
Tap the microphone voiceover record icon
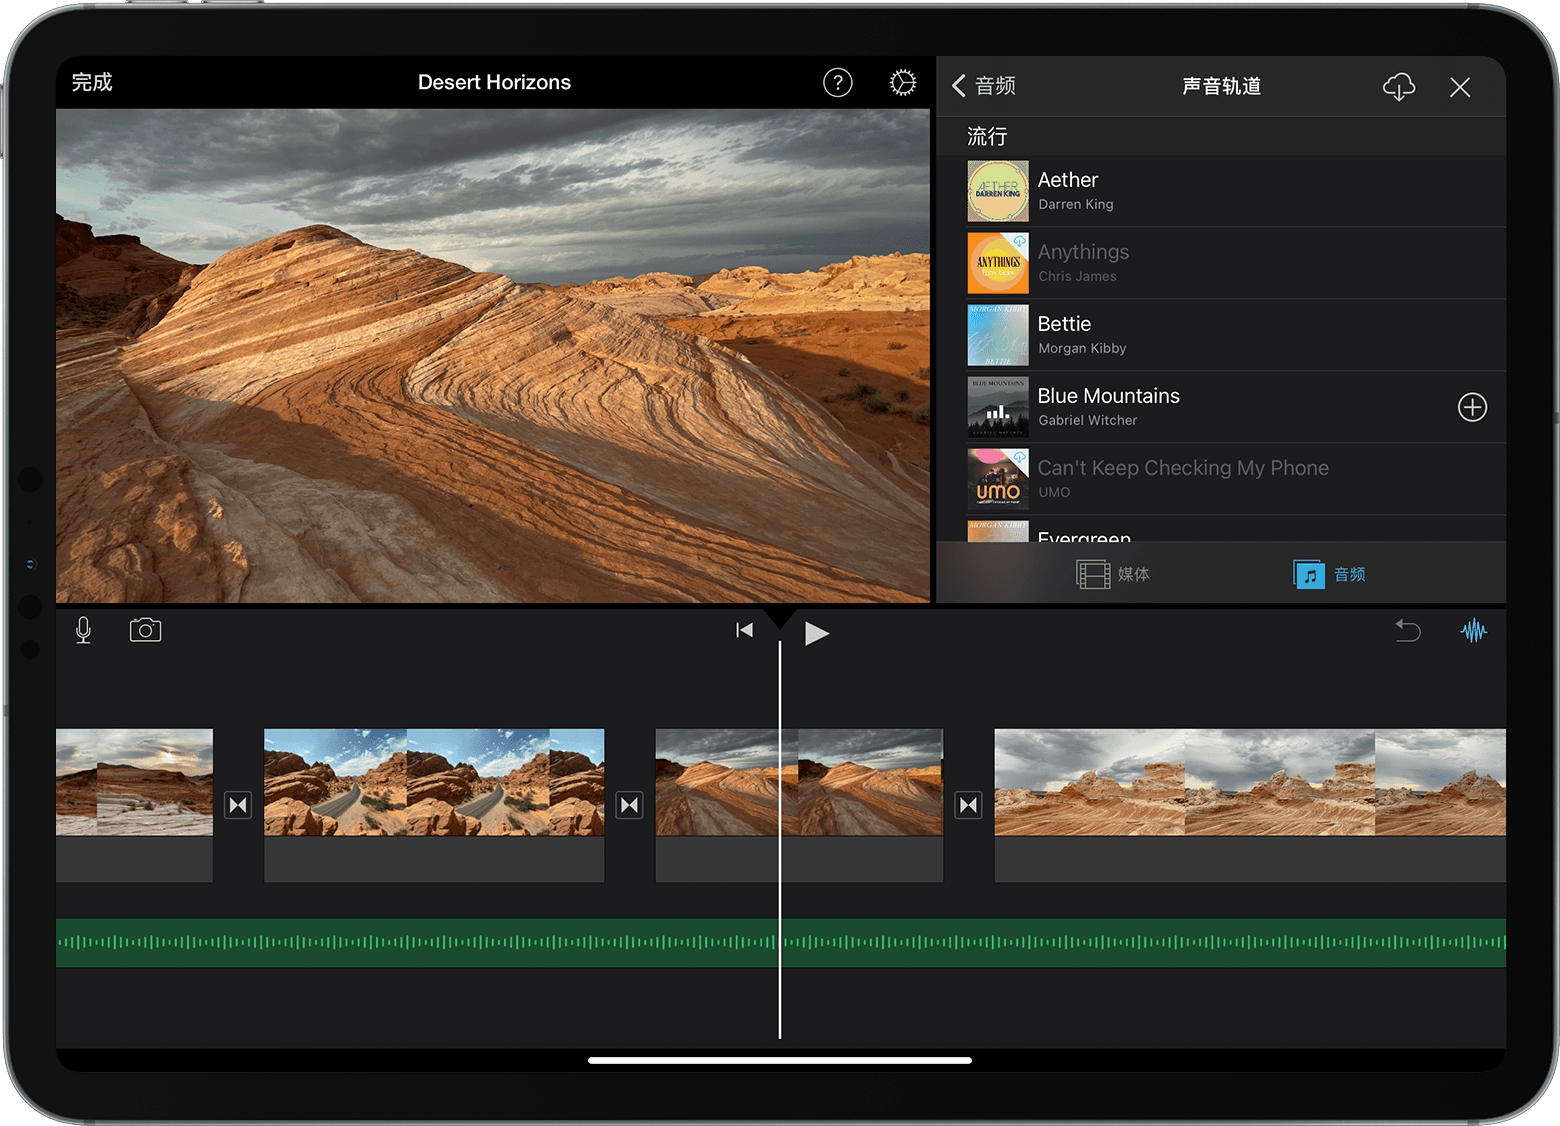84,630
